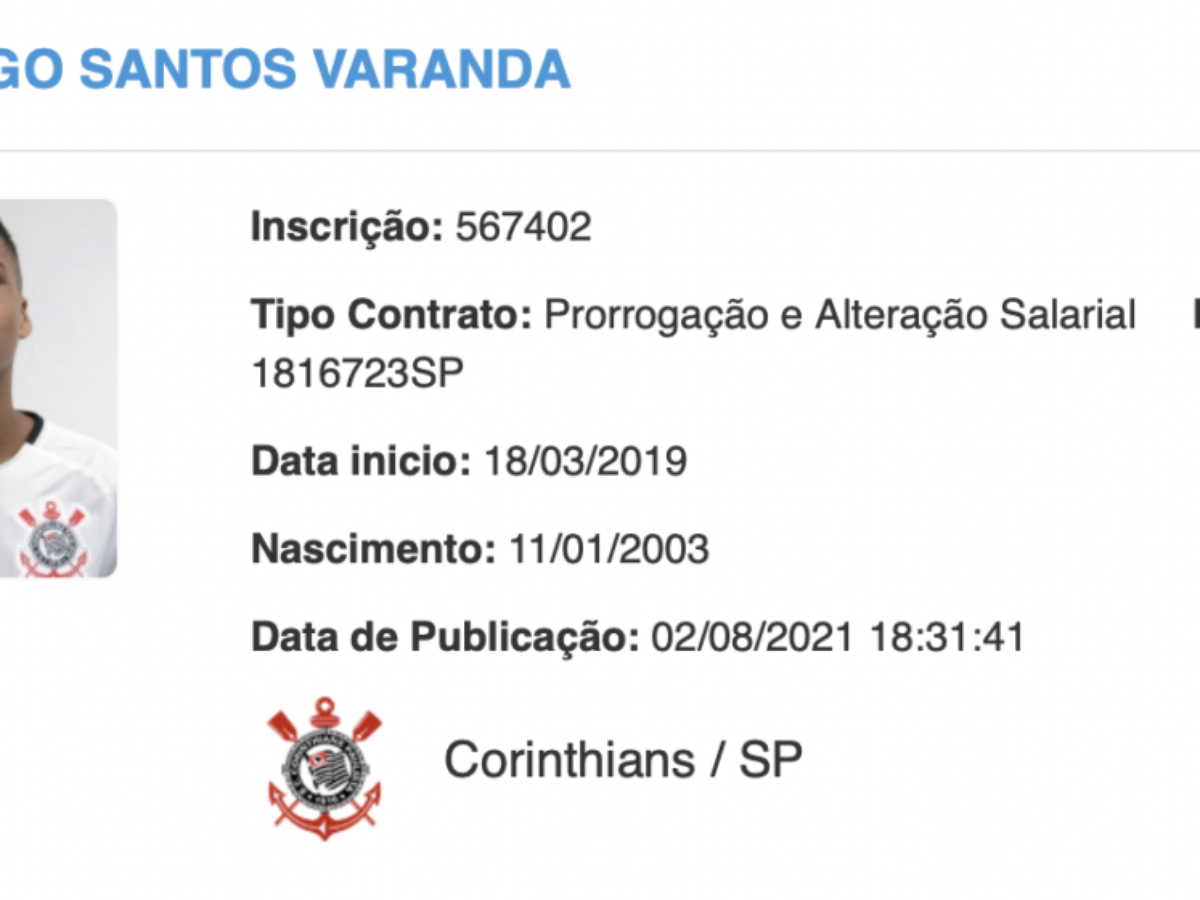
Task: Select the start date 18/03/2019
Action: [586, 461]
